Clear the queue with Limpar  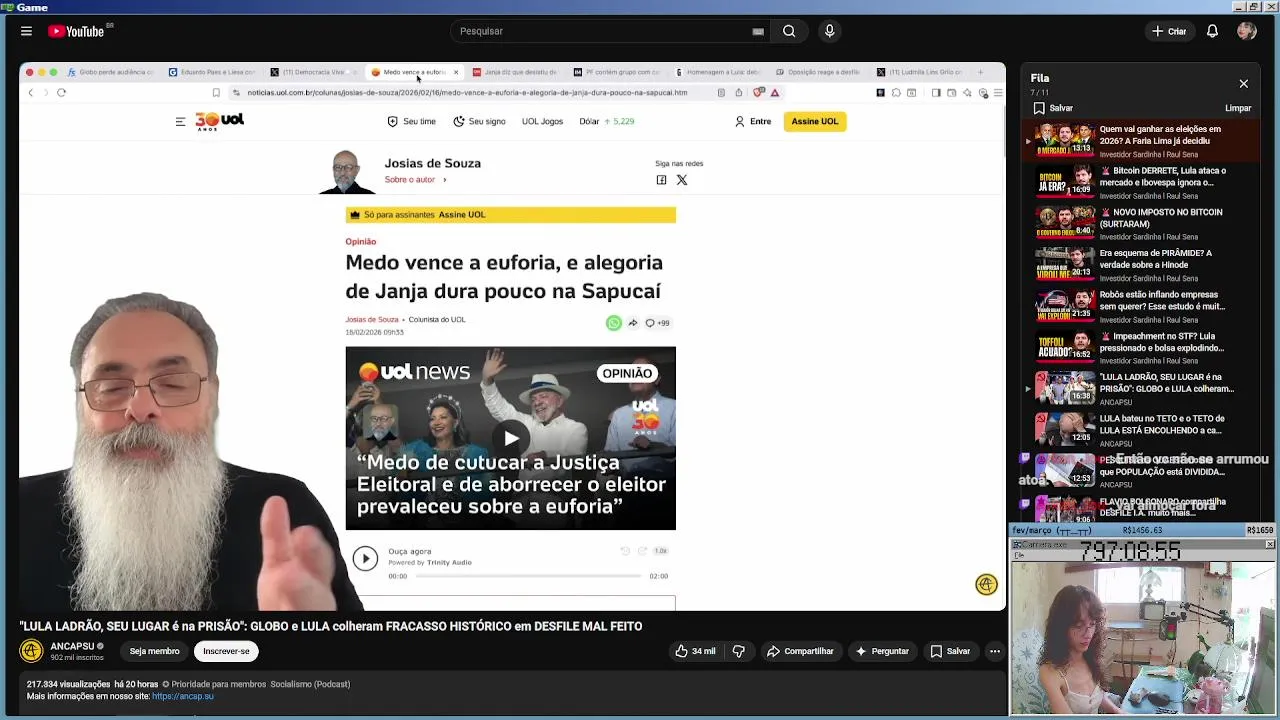pyautogui.click(x=1238, y=108)
